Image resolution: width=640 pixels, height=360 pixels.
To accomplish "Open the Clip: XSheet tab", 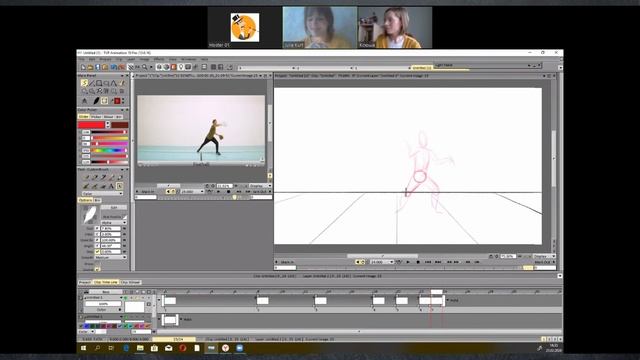I will tap(130, 282).
